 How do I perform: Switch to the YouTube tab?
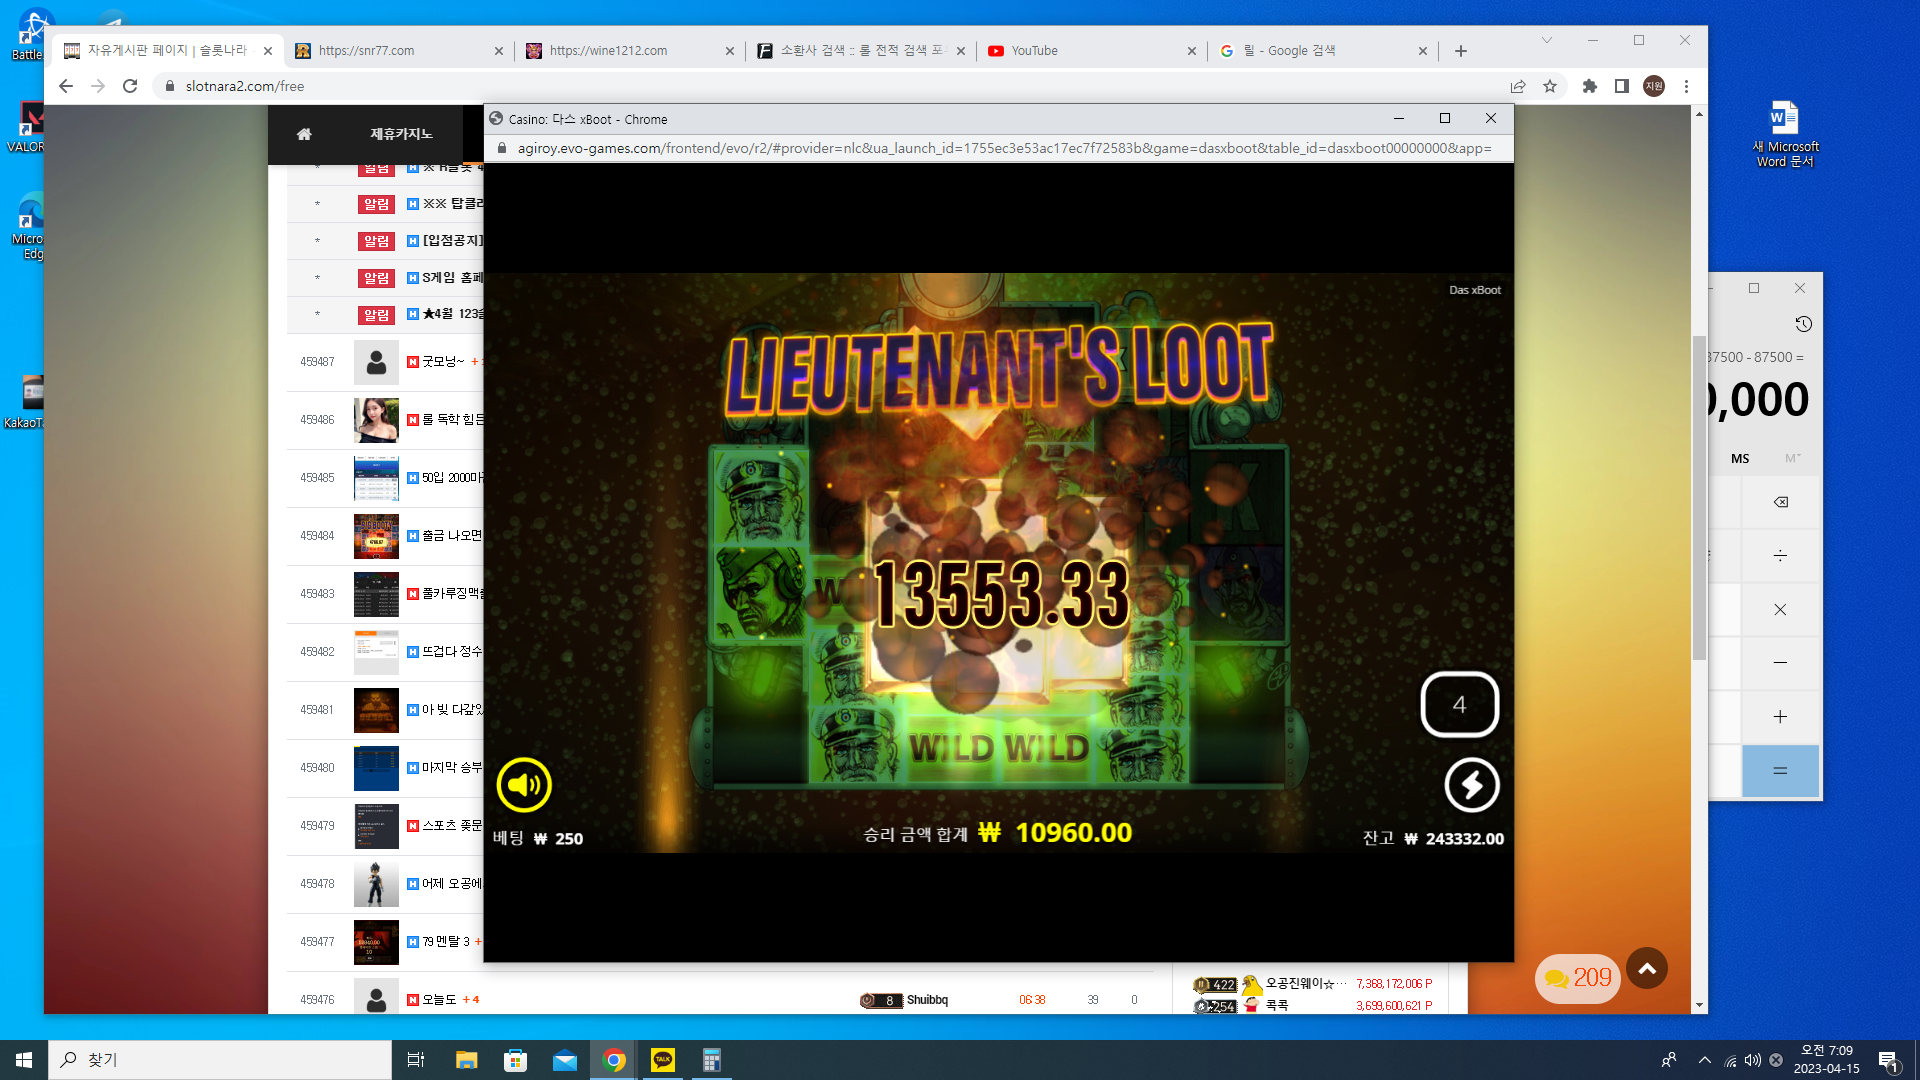pyautogui.click(x=1092, y=51)
